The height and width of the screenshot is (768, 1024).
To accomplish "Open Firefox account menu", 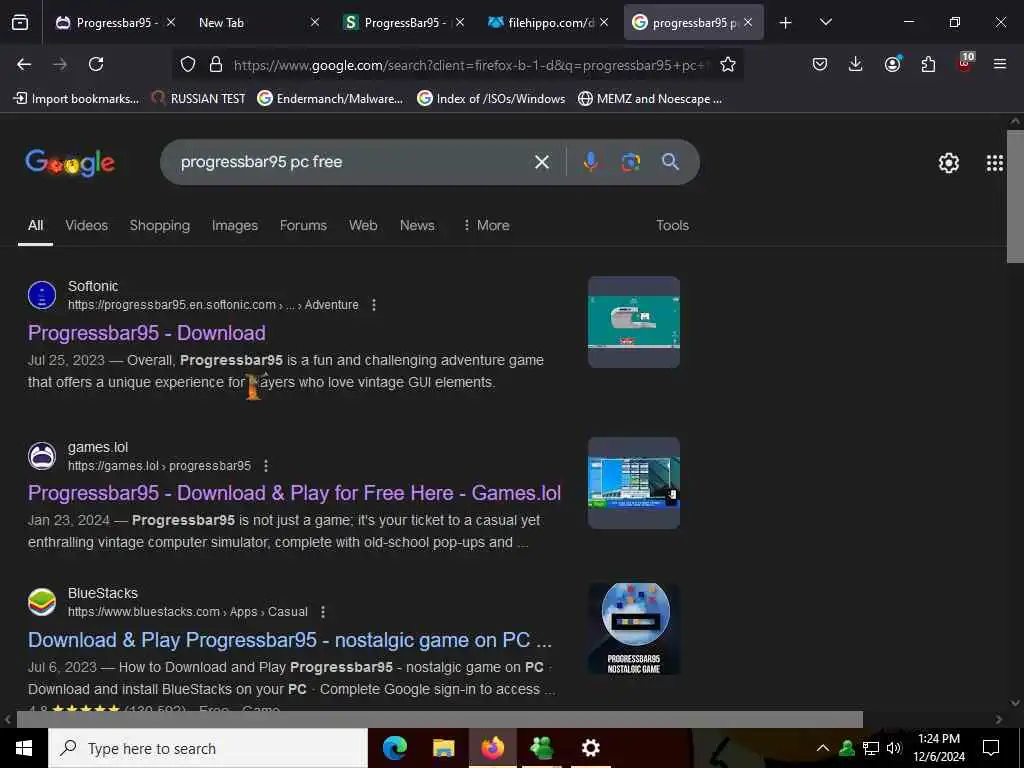I will (892, 64).
